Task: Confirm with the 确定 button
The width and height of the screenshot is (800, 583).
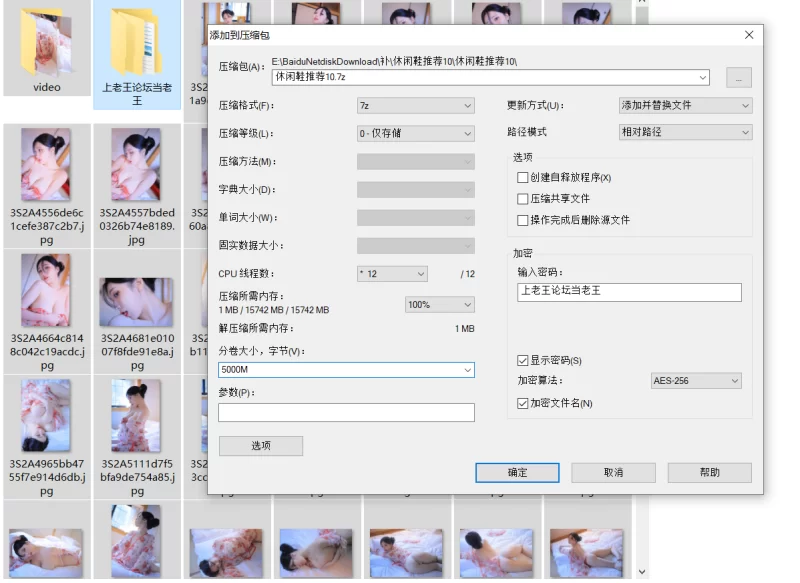Action: (x=517, y=473)
